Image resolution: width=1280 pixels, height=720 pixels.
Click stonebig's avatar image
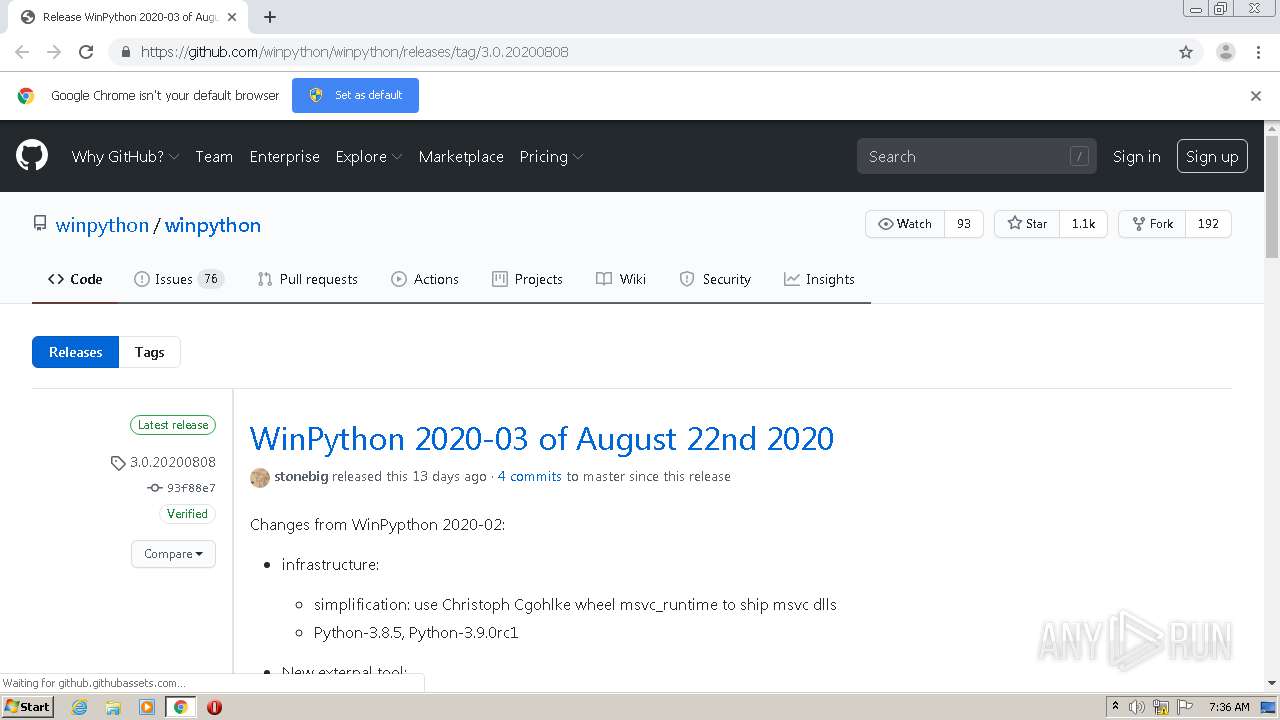click(260, 477)
